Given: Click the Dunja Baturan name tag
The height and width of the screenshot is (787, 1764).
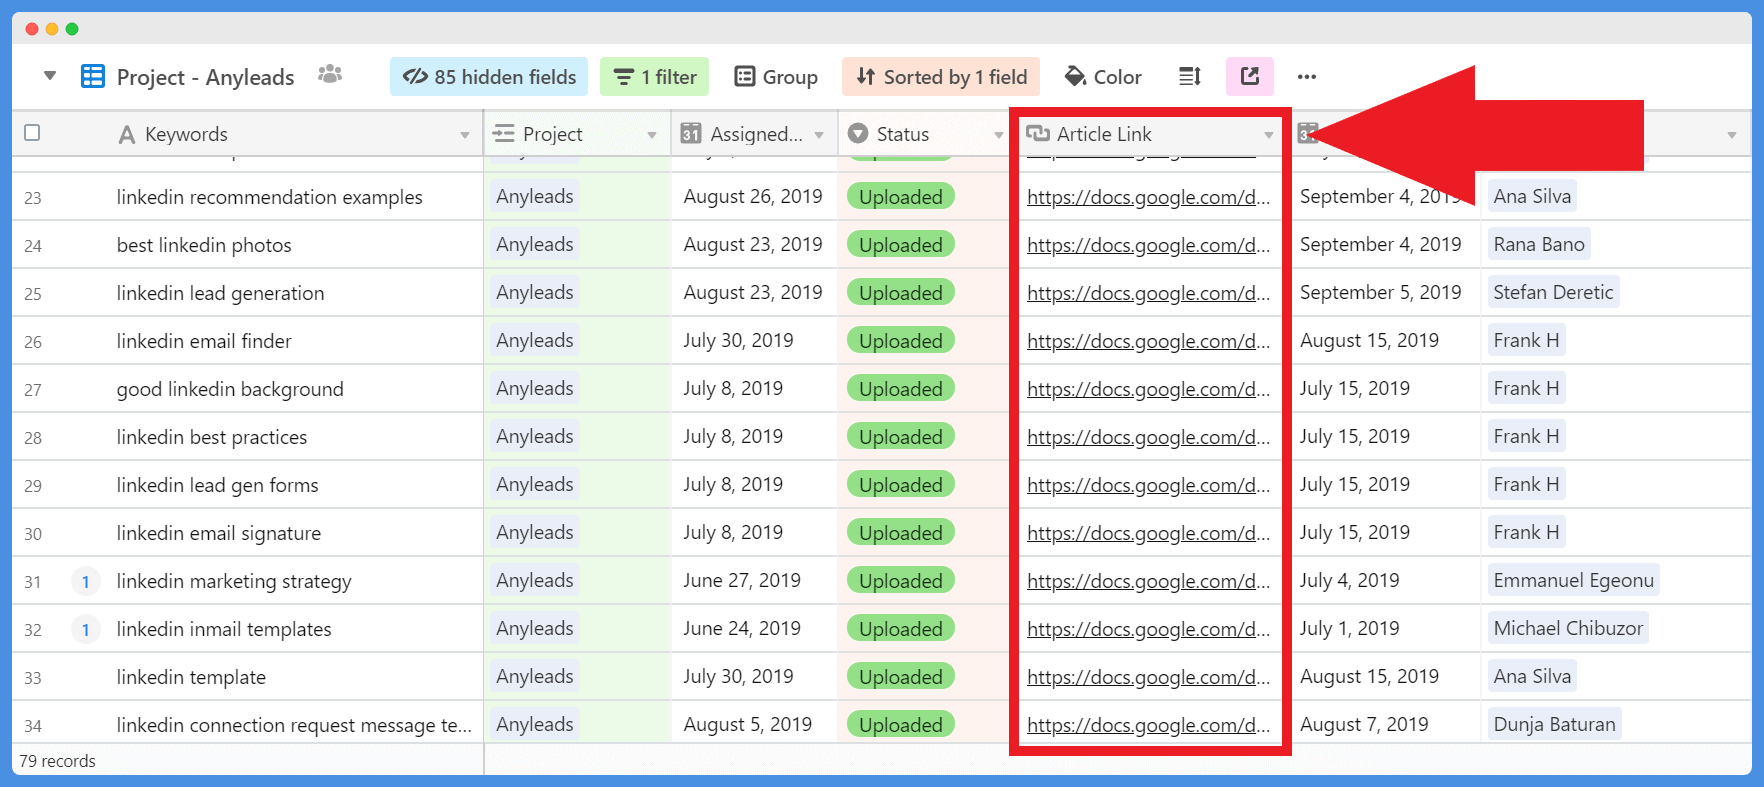Looking at the screenshot, I should [x=1554, y=724].
